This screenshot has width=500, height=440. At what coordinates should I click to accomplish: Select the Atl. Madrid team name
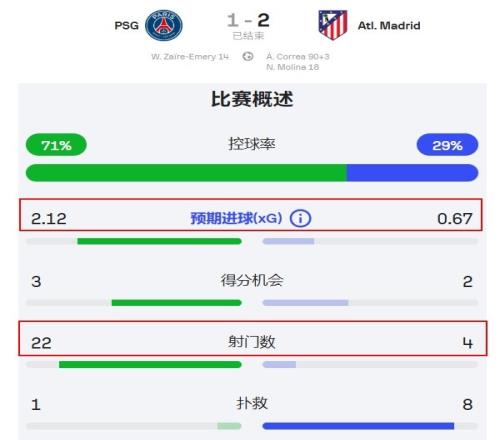coord(389,25)
